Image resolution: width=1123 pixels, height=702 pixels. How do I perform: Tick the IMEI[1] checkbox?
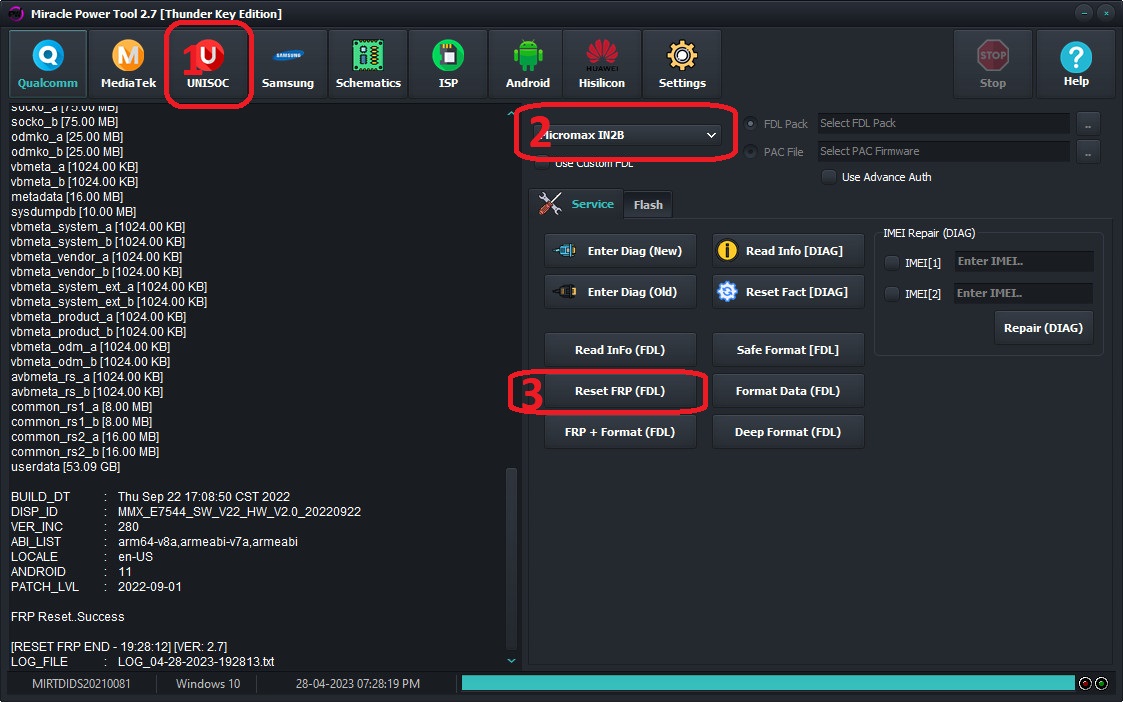click(892, 263)
